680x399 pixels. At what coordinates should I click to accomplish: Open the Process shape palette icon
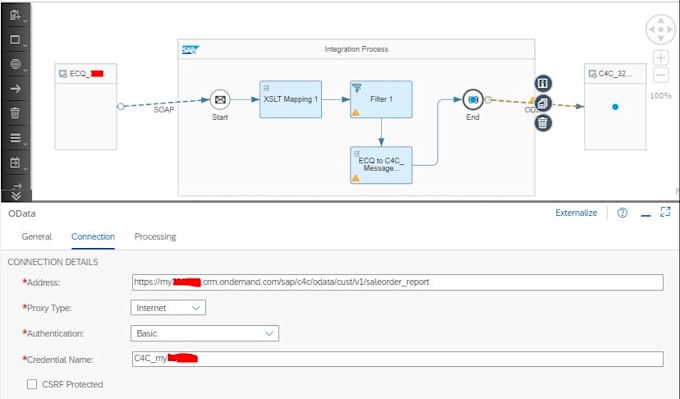tap(15, 39)
